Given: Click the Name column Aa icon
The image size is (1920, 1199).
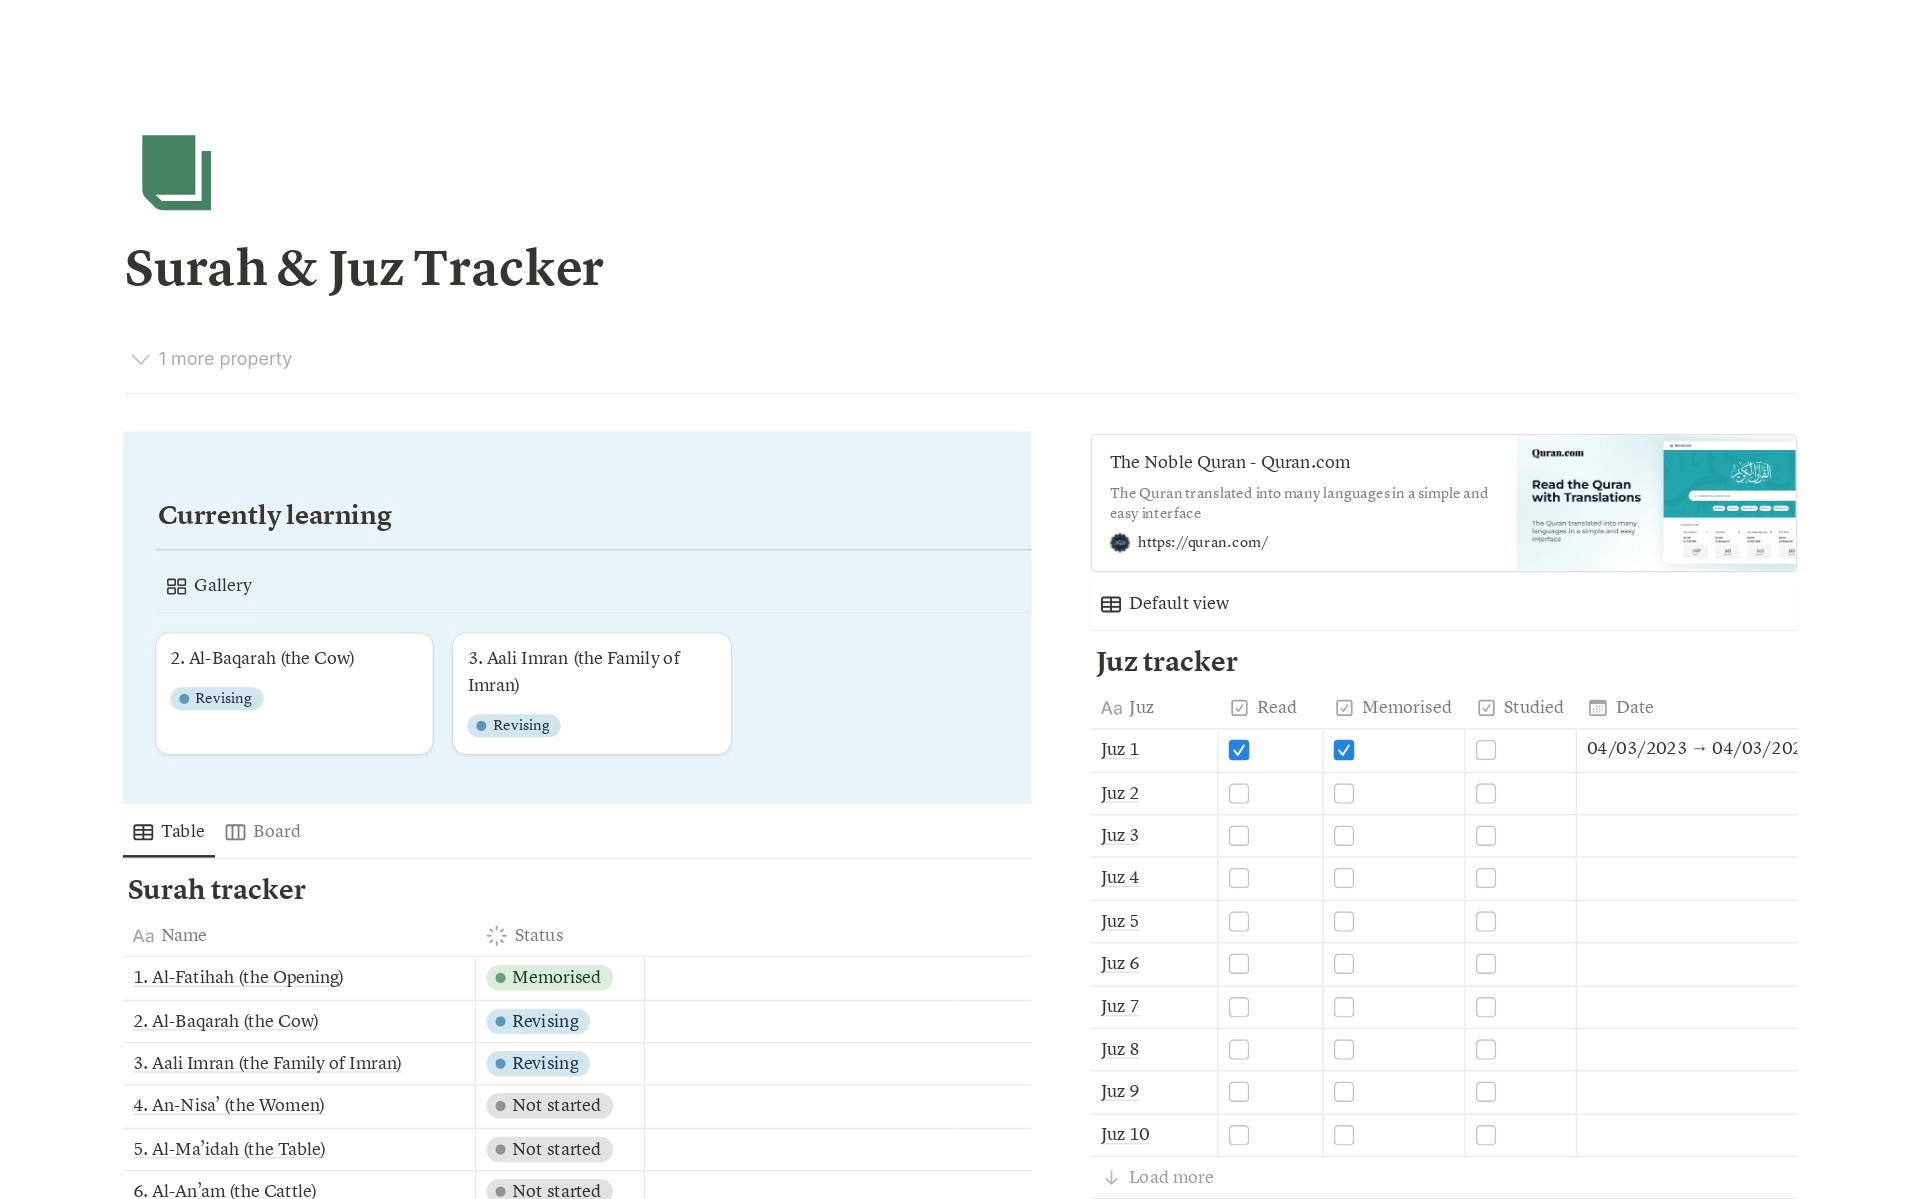Looking at the screenshot, I should coord(143,936).
